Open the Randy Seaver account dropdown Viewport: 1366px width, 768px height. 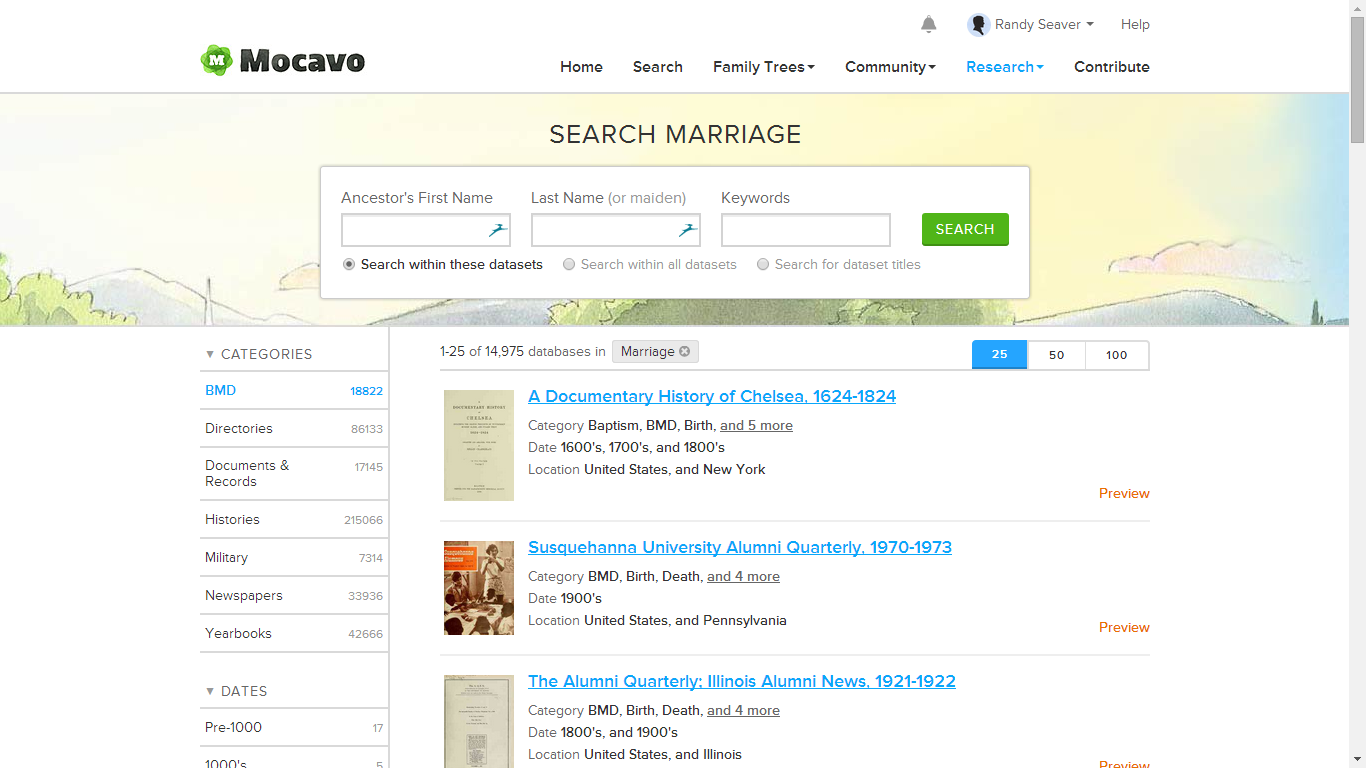pos(1044,25)
